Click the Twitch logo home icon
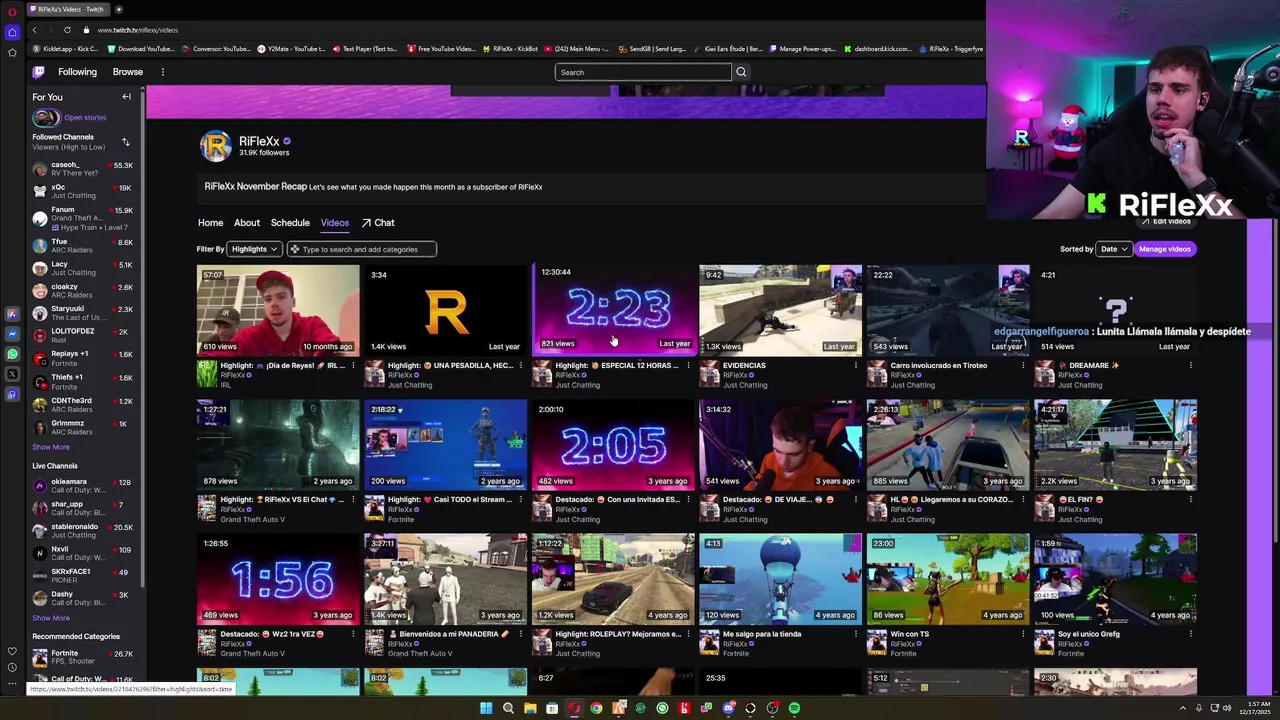1280x720 pixels. coord(38,72)
